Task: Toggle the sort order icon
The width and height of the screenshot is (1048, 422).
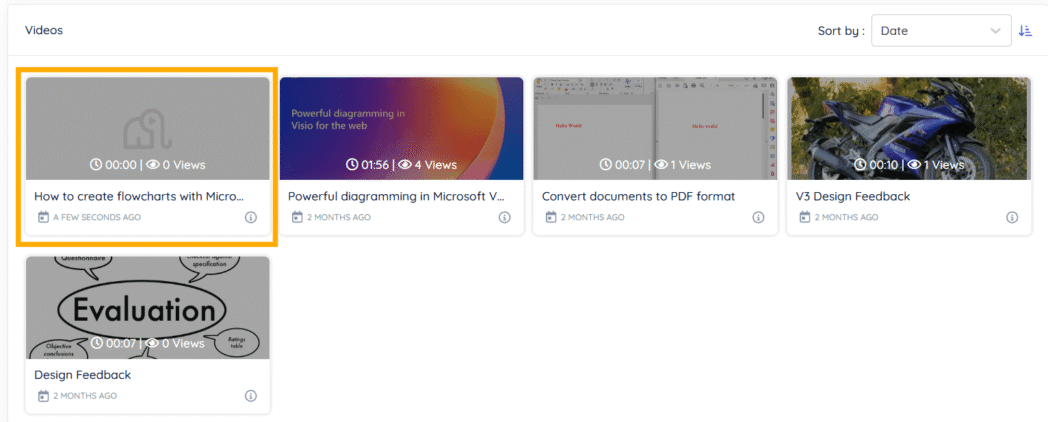Action: coord(1025,31)
